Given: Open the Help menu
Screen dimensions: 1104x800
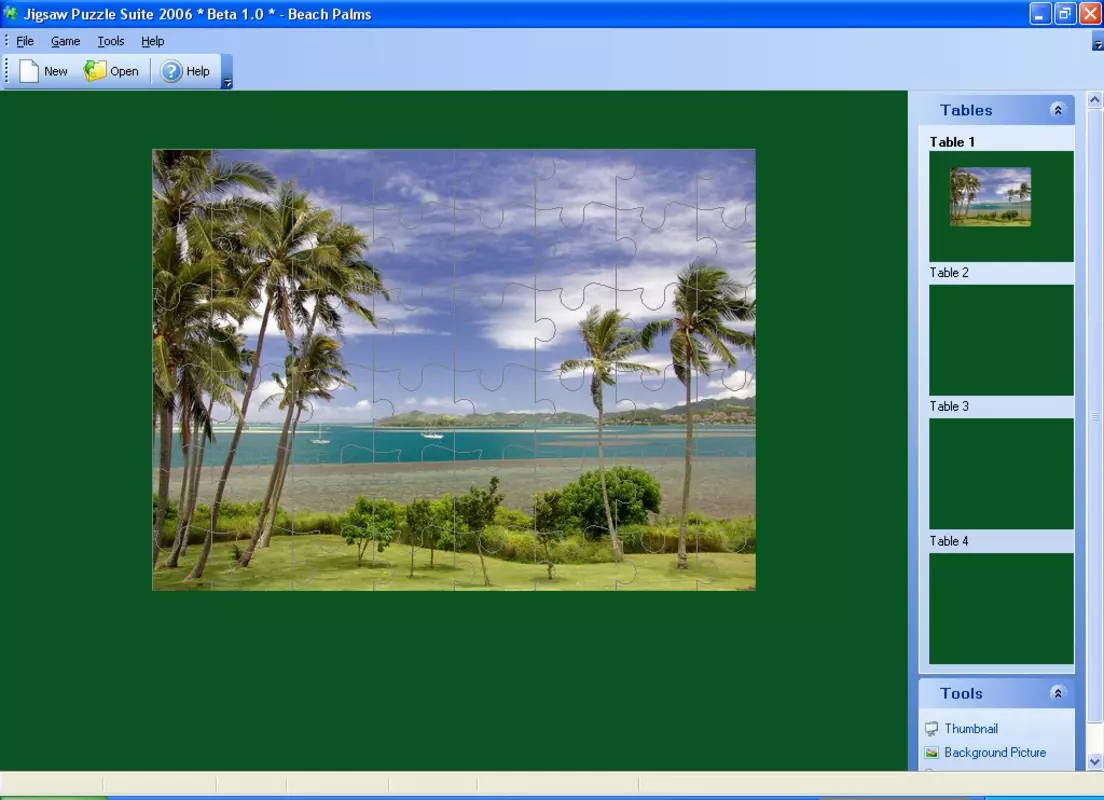Looking at the screenshot, I should tap(153, 41).
